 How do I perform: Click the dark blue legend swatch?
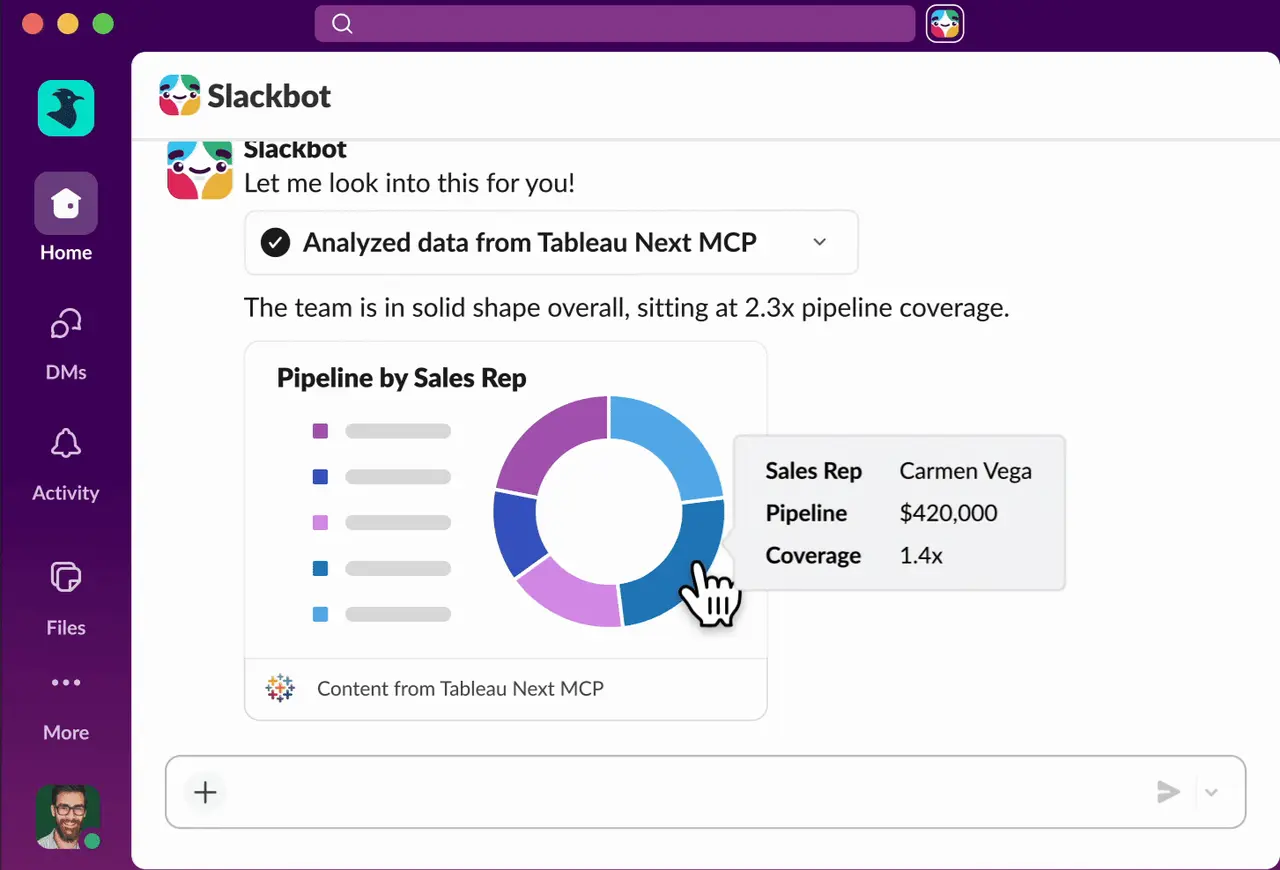point(320,477)
